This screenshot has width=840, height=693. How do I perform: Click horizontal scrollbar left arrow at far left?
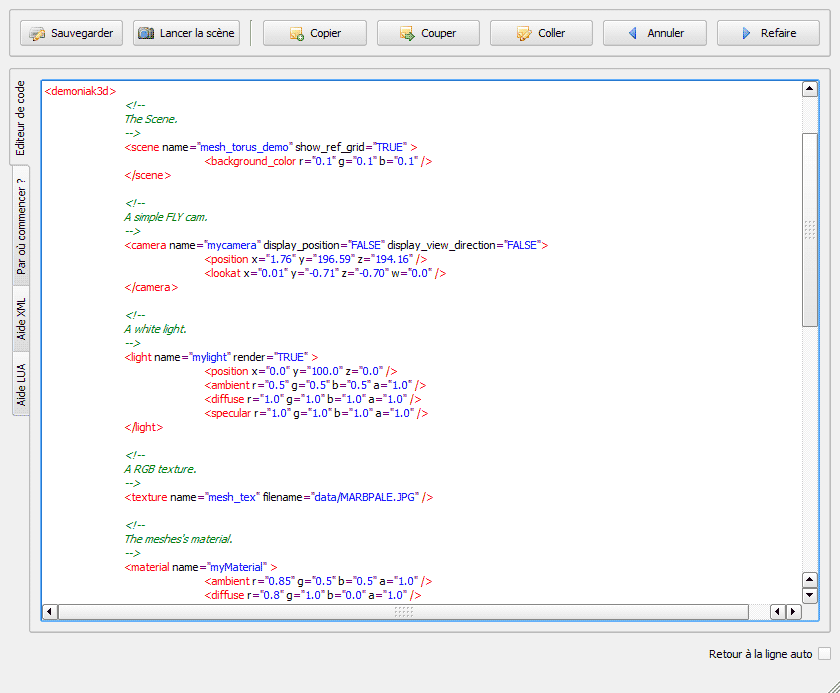pyautogui.click(x=50, y=612)
